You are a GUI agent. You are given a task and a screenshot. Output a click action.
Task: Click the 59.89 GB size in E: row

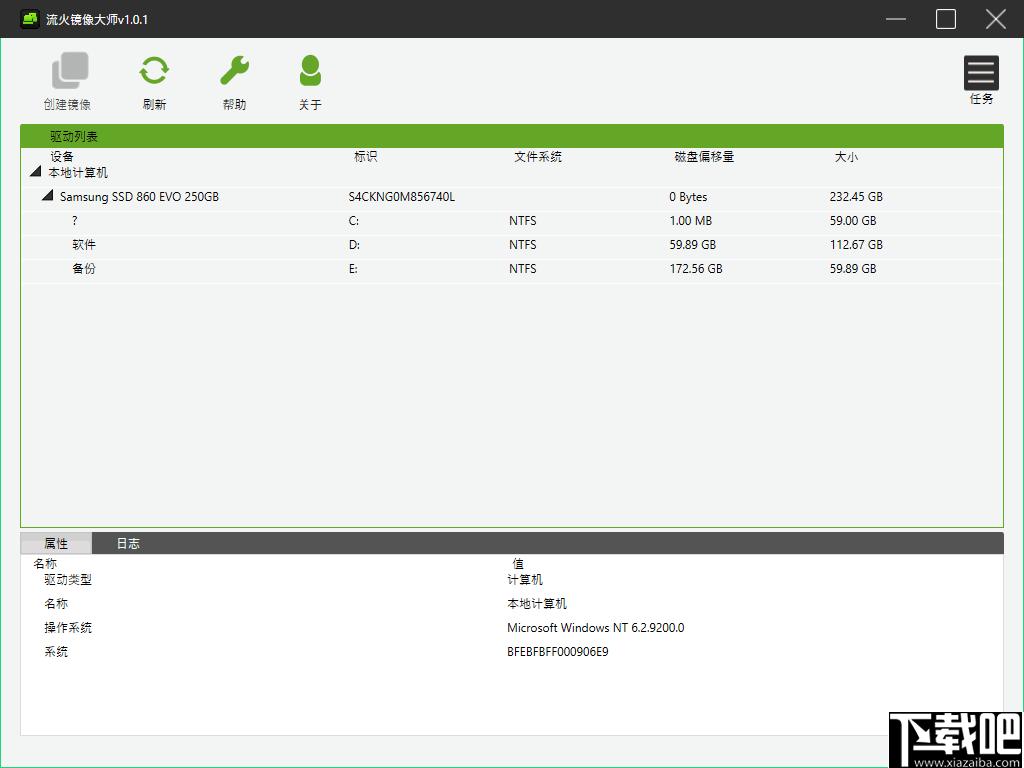pyautogui.click(x=853, y=268)
